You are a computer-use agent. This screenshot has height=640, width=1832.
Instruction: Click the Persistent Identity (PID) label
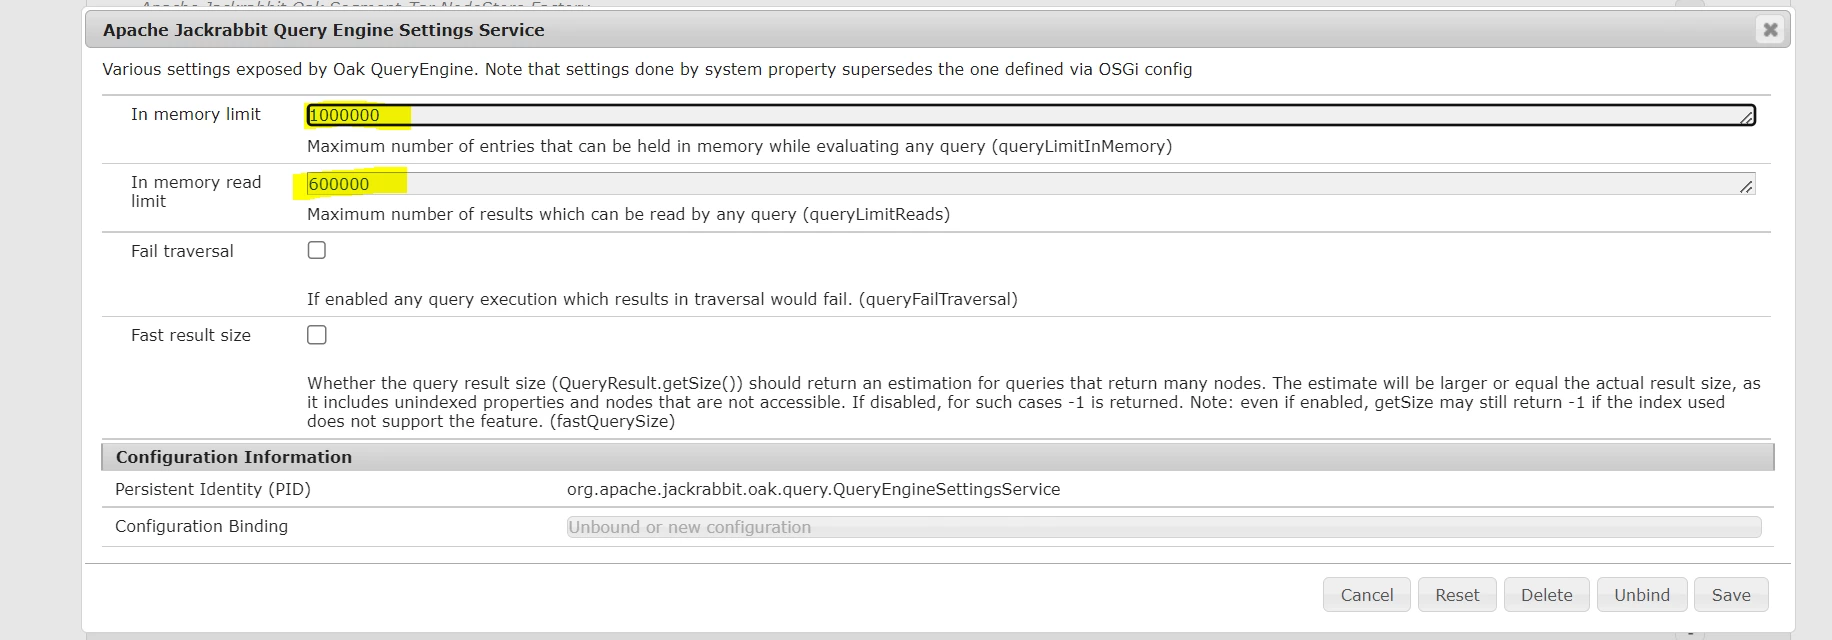[213, 489]
